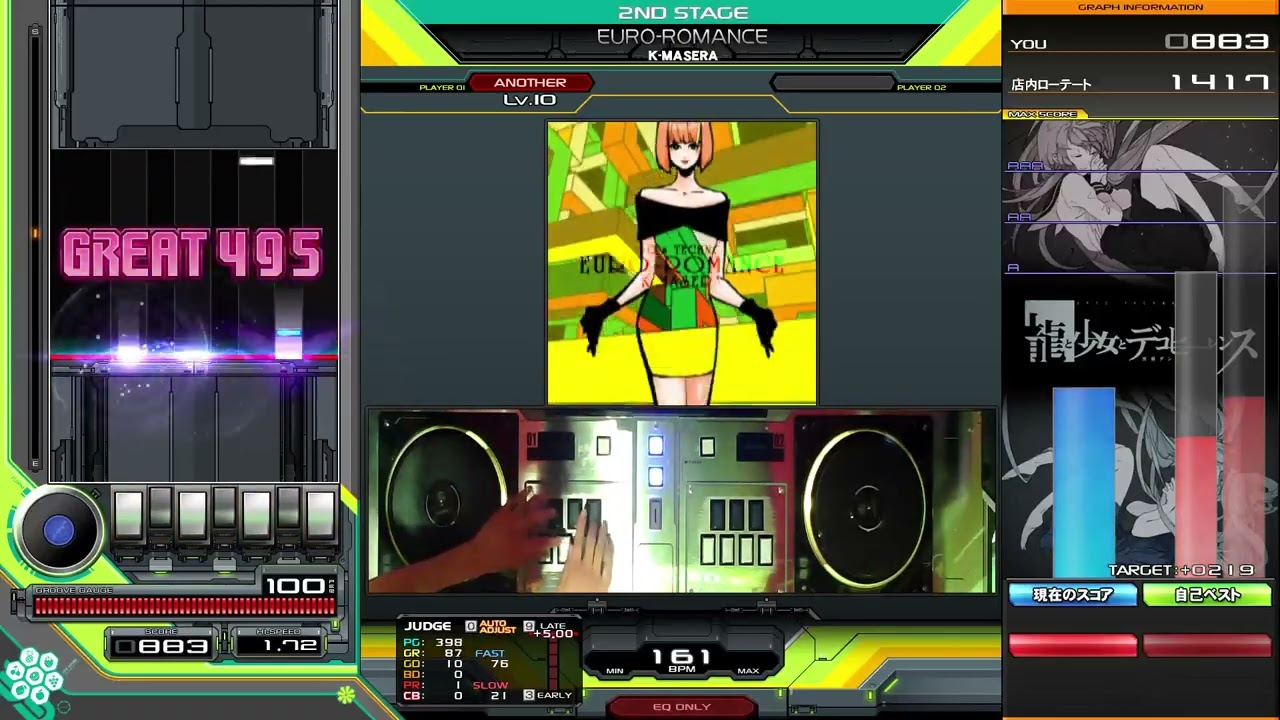Click the vertical red timing offset meter
The width and height of the screenshot is (1280, 720).
pyautogui.click(x=551, y=664)
